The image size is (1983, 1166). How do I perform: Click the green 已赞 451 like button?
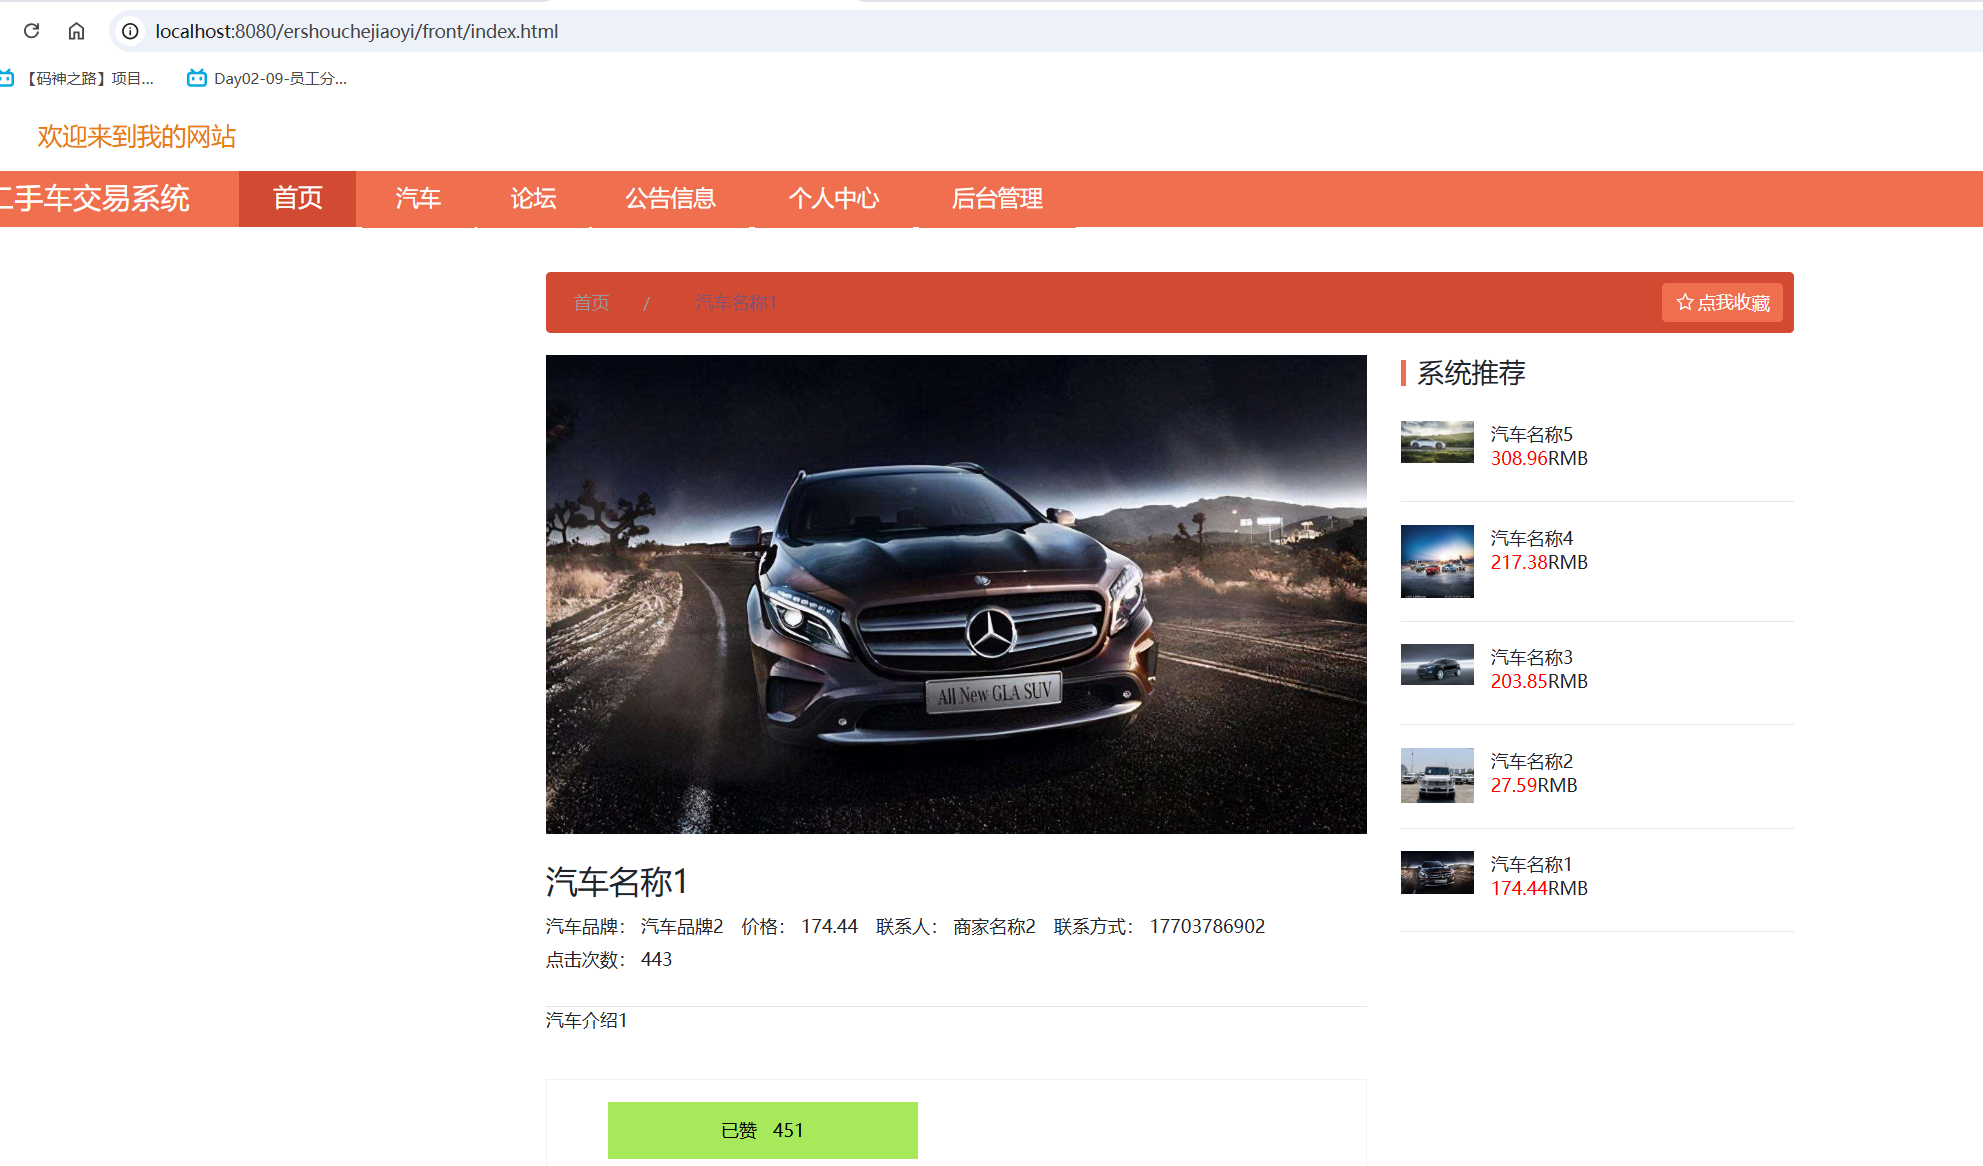[762, 1130]
